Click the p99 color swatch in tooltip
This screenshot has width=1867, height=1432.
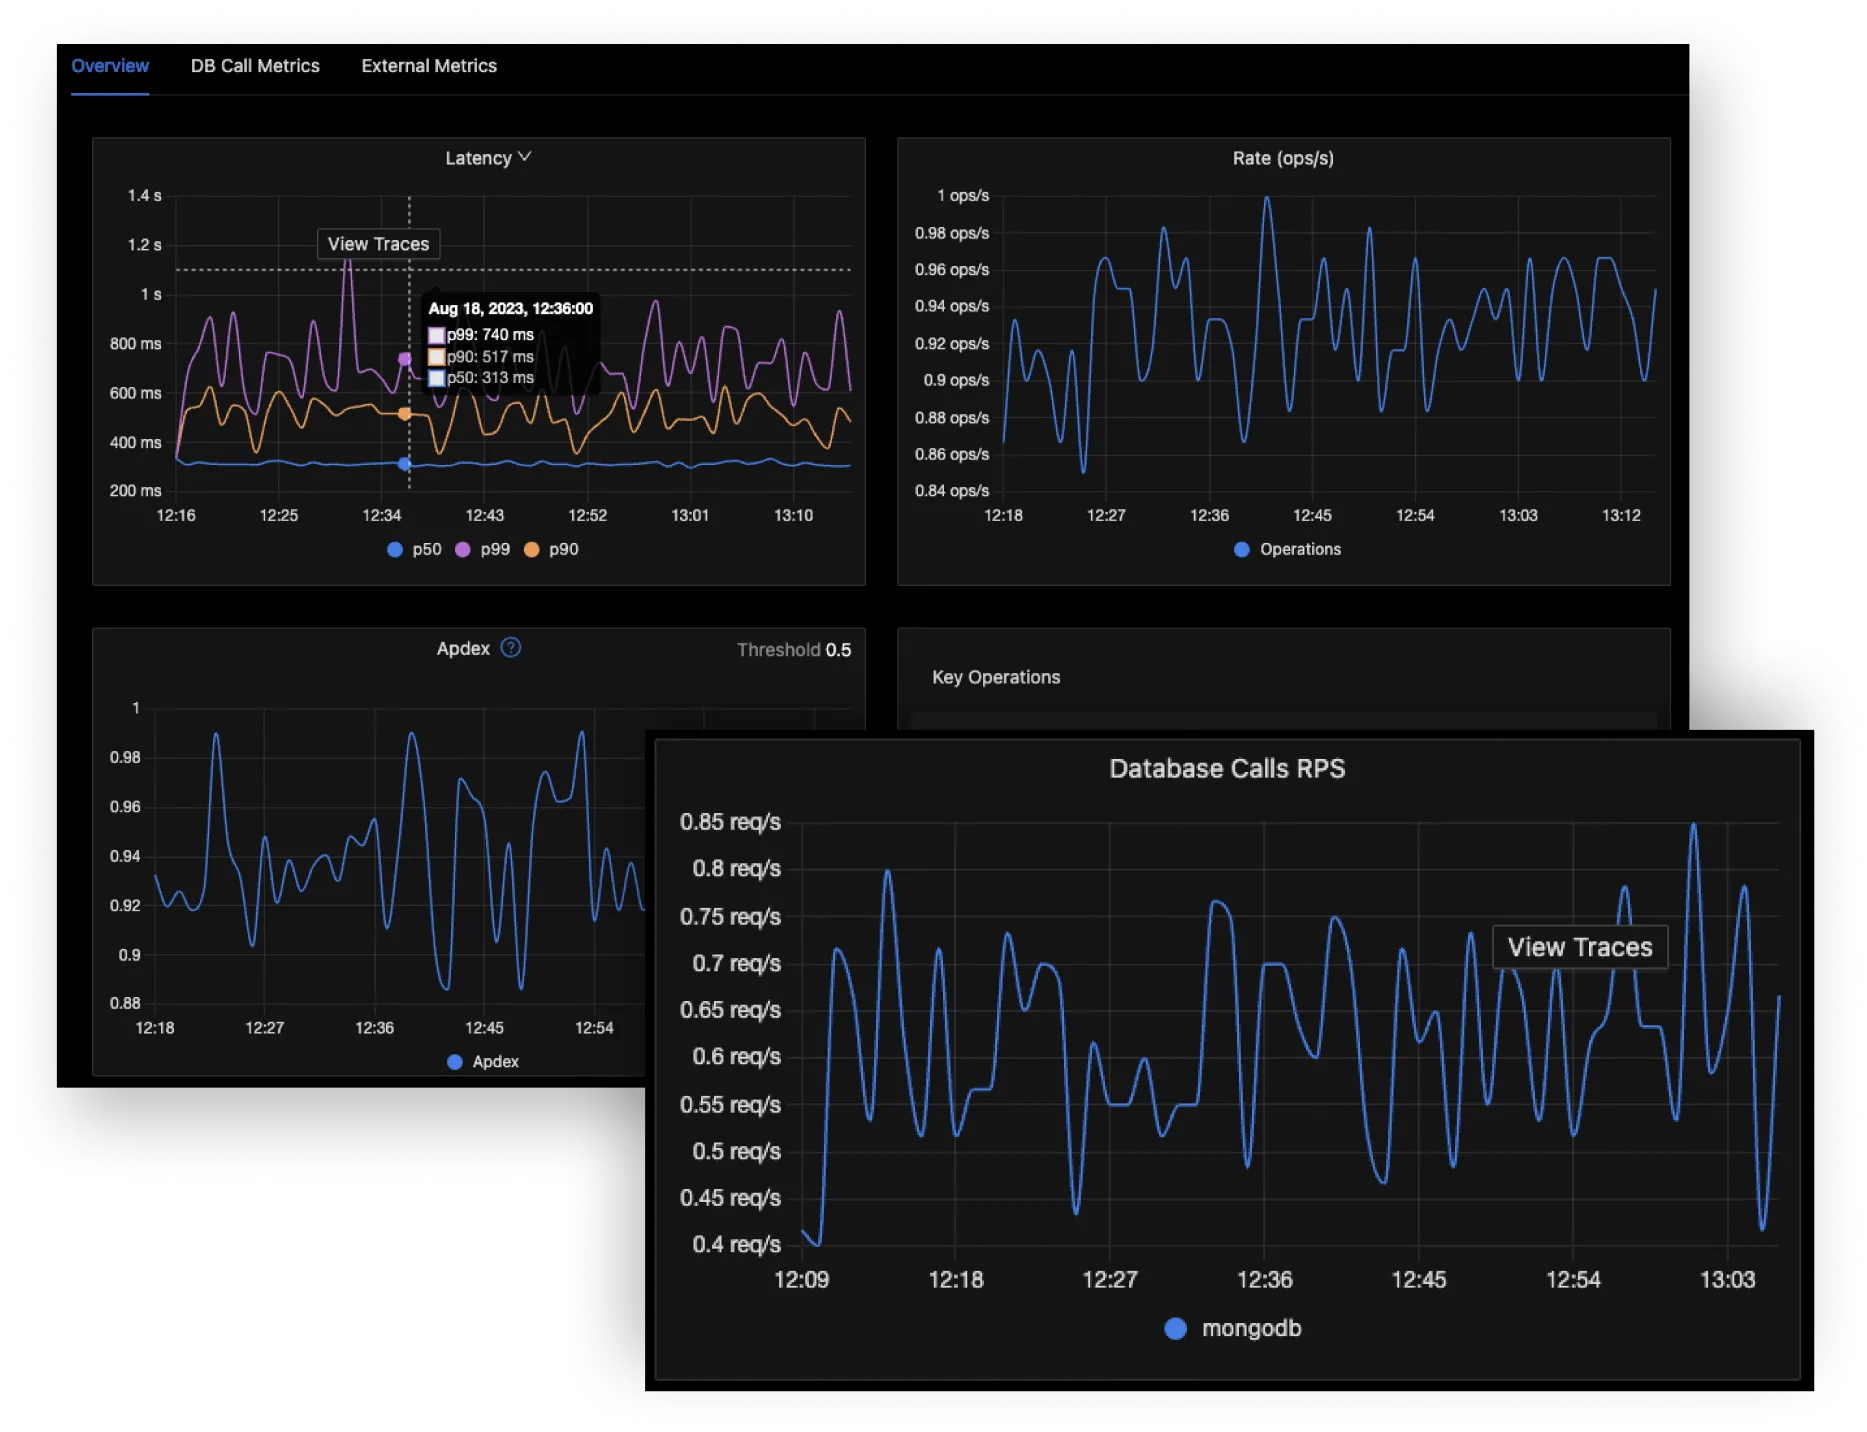tap(437, 335)
